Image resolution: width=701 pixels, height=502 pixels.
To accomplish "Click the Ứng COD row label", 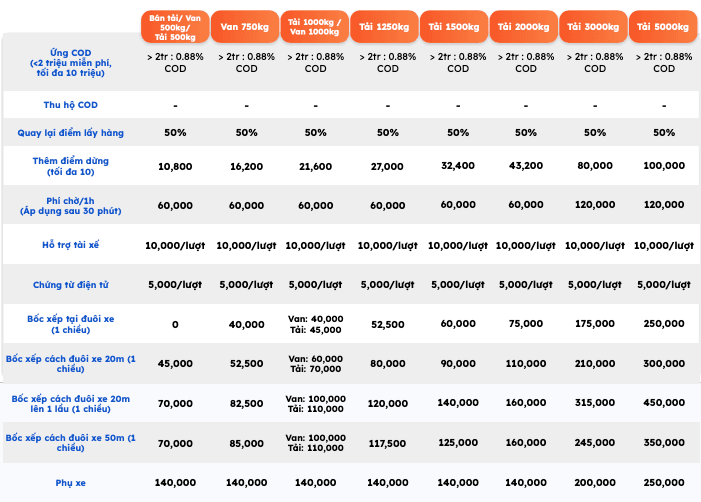I will click(70, 62).
